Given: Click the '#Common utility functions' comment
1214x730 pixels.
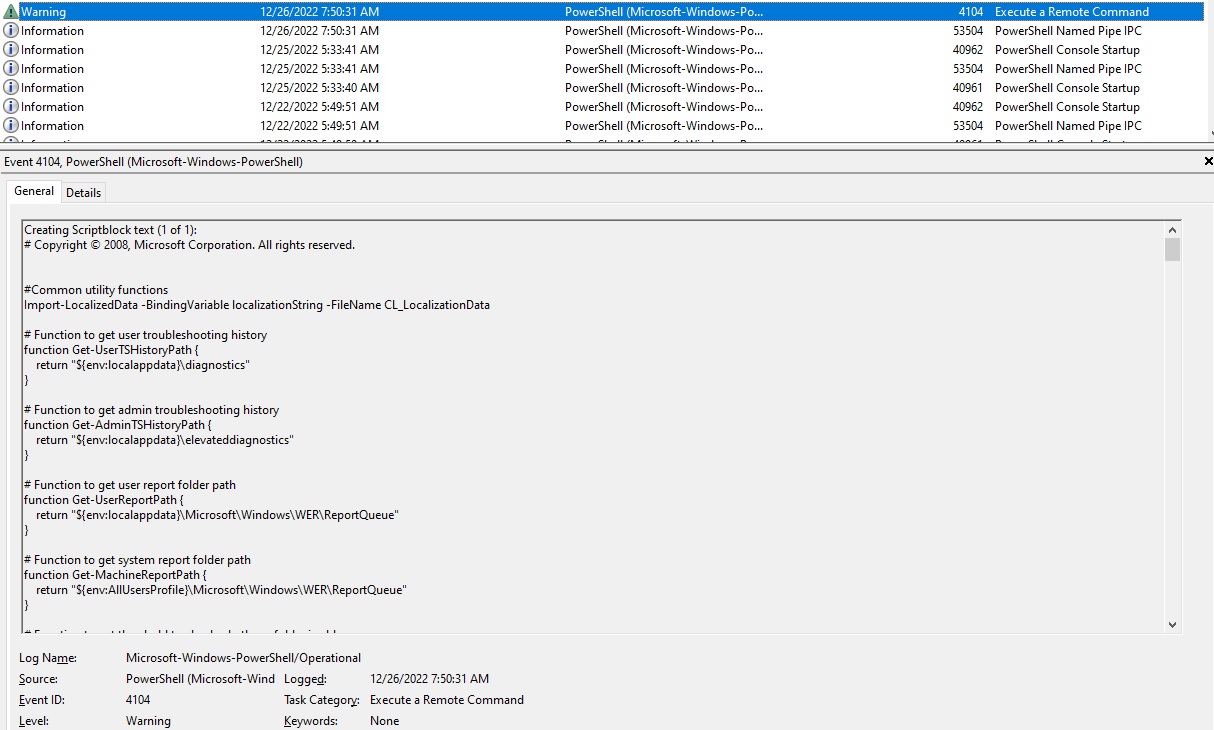Looking at the screenshot, I should 96,290.
